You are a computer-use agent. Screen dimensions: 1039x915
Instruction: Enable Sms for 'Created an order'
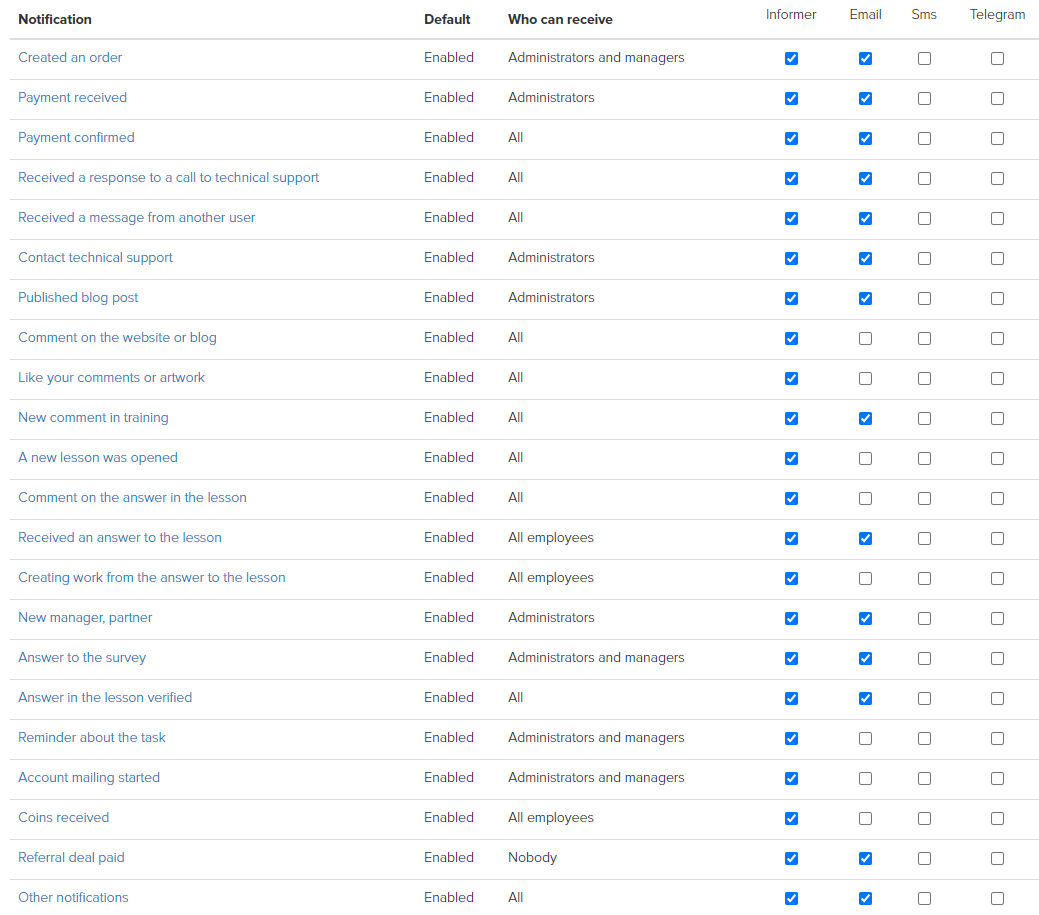[x=924, y=58]
